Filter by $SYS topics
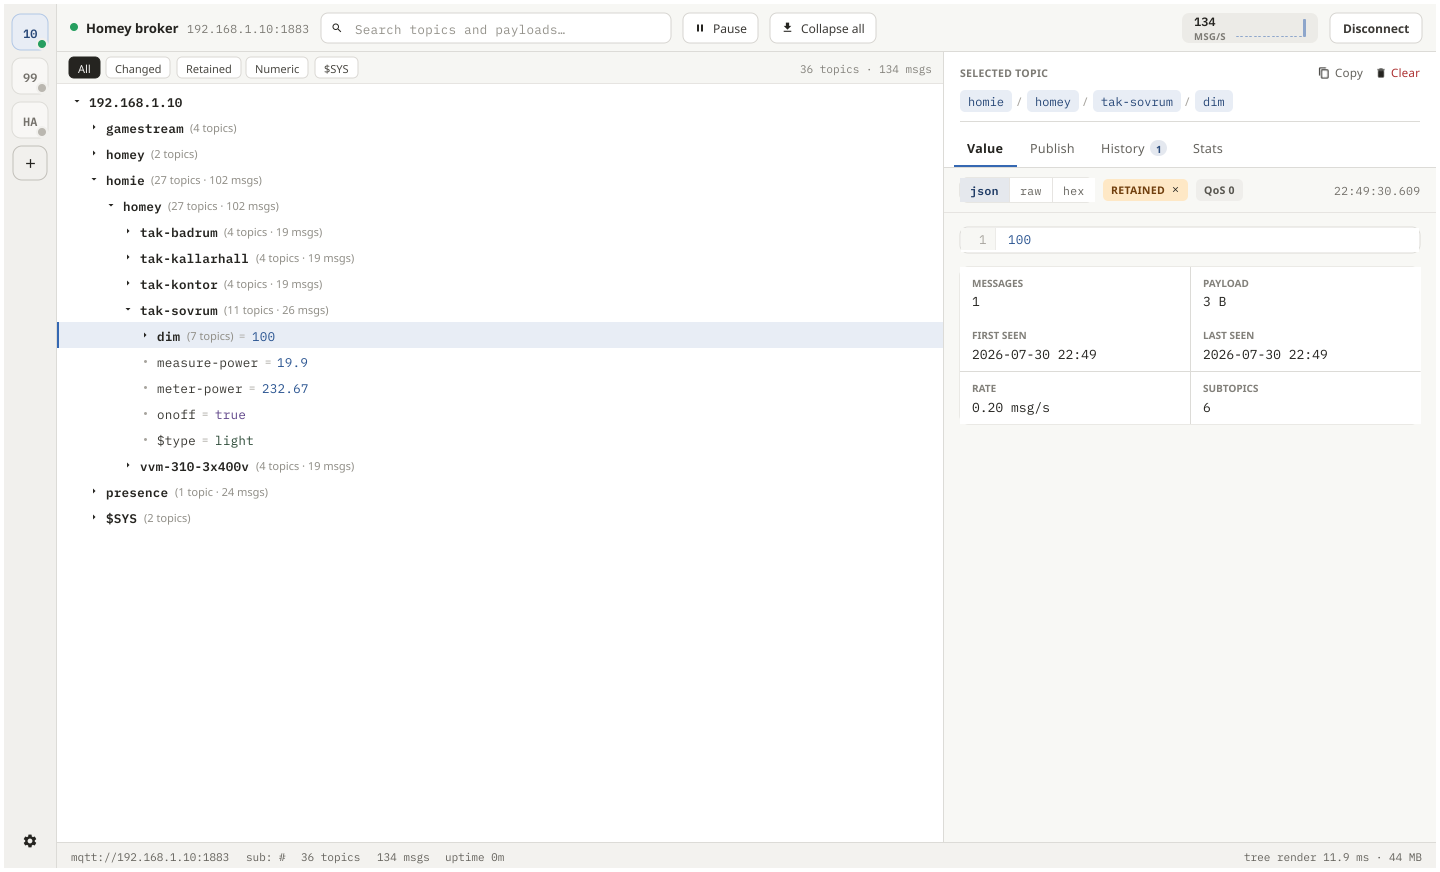1440x872 pixels. coord(336,68)
